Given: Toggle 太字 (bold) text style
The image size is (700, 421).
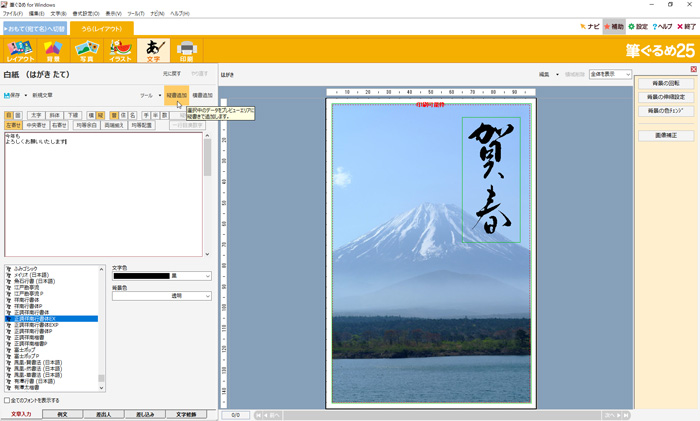Looking at the screenshot, I should 36,115.
